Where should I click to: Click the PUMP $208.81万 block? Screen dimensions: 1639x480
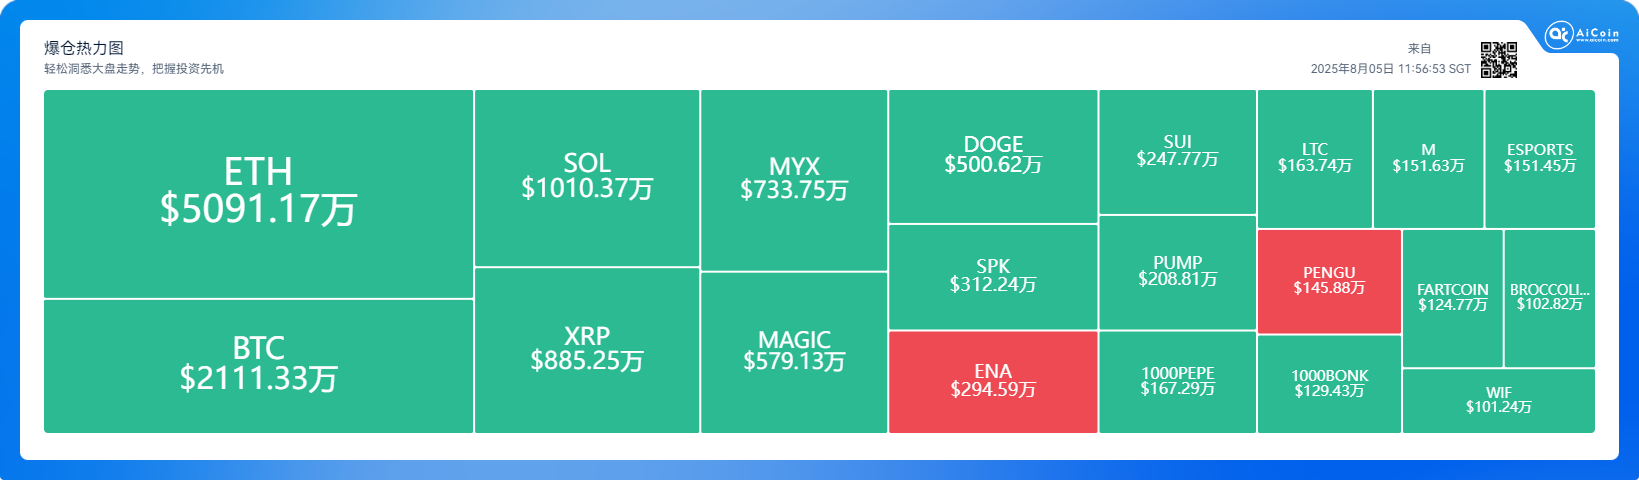pyautogui.click(x=1177, y=272)
